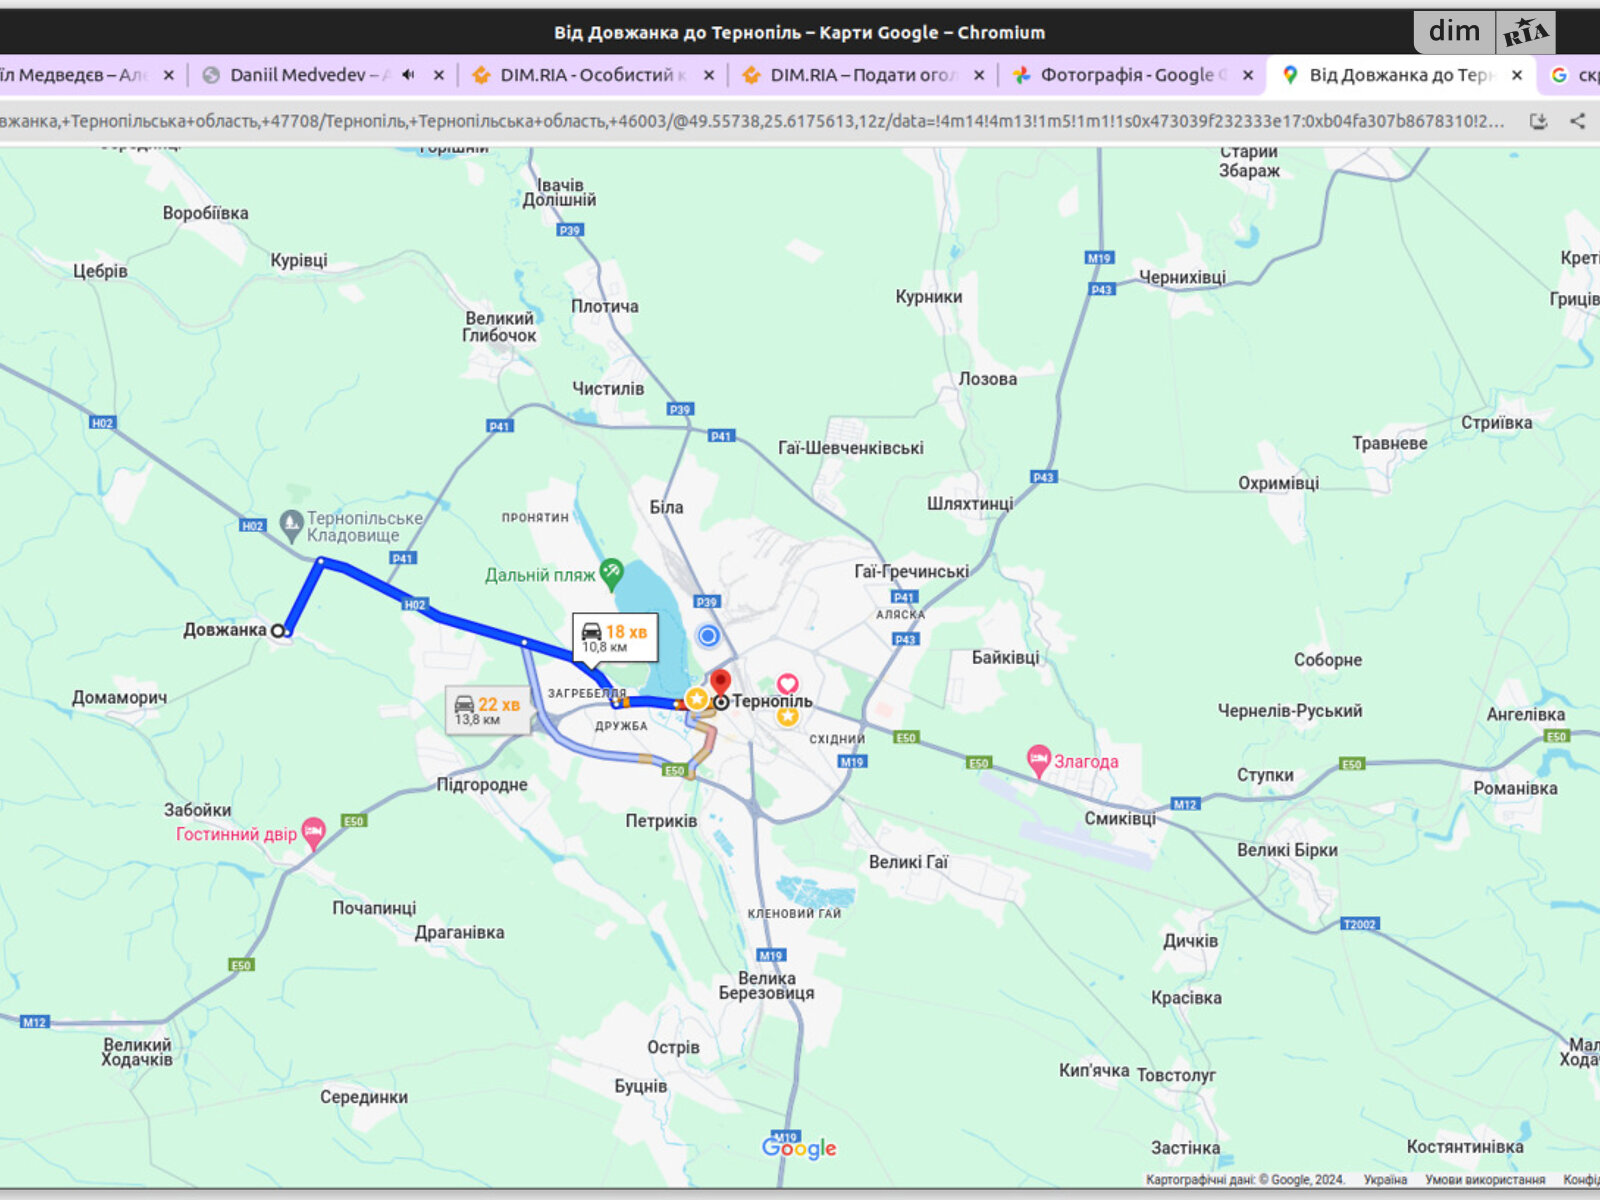1600x1200 pixels.
Task: Click the red destination pin at Тернопіль
Action: 720,684
